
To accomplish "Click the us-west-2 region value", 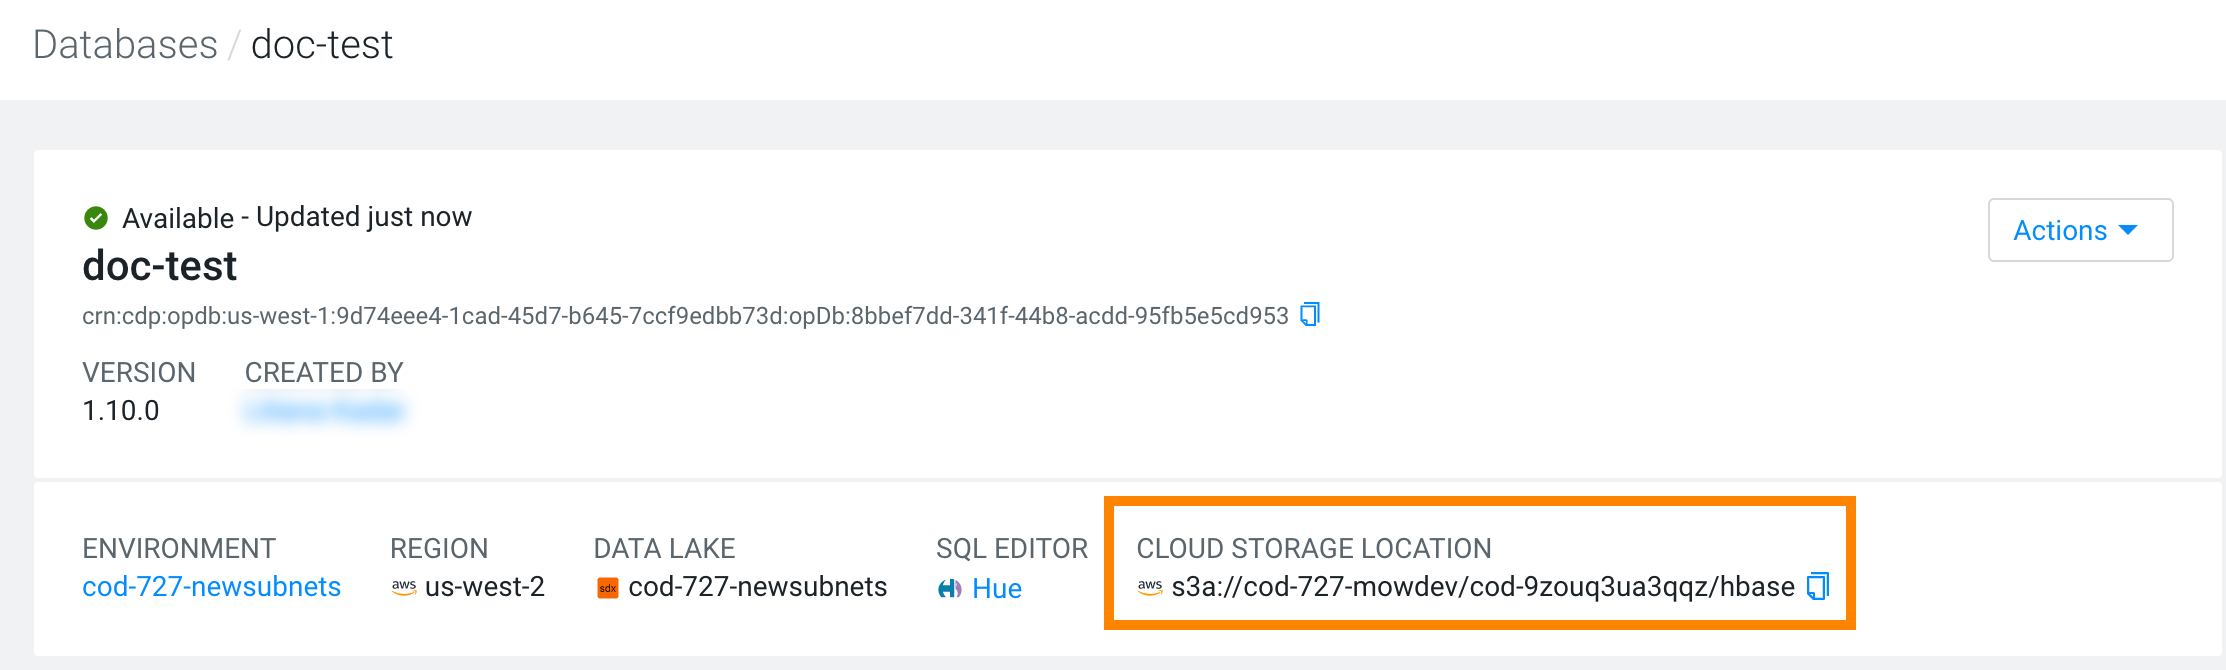I will click(x=485, y=587).
